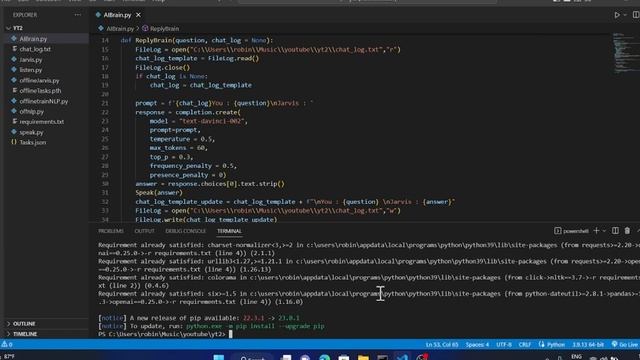Click AIBrain.py in the breadcrumb
Image resolution: width=640 pixels, height=360 pixels.
120,29
